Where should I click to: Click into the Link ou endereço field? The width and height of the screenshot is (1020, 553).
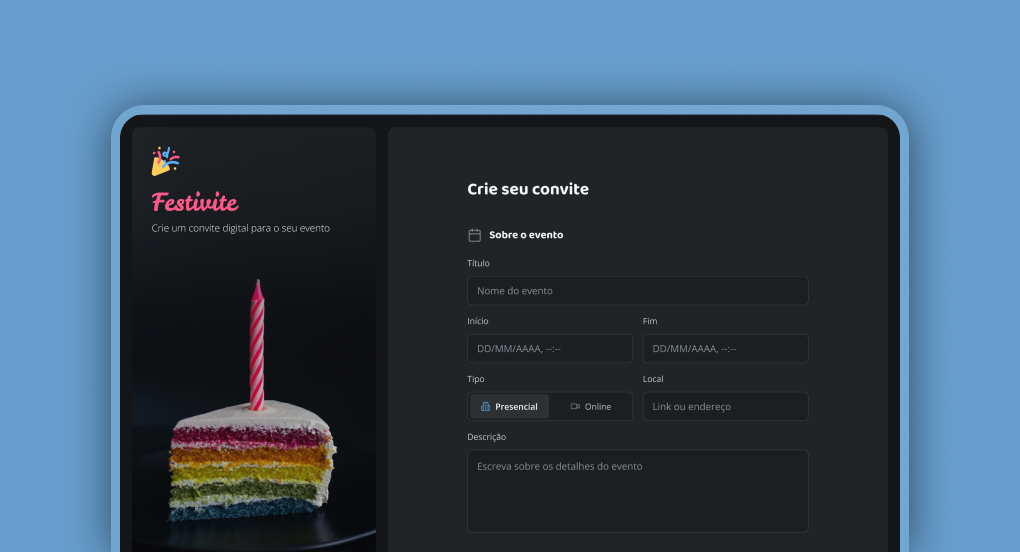[725, 407]
